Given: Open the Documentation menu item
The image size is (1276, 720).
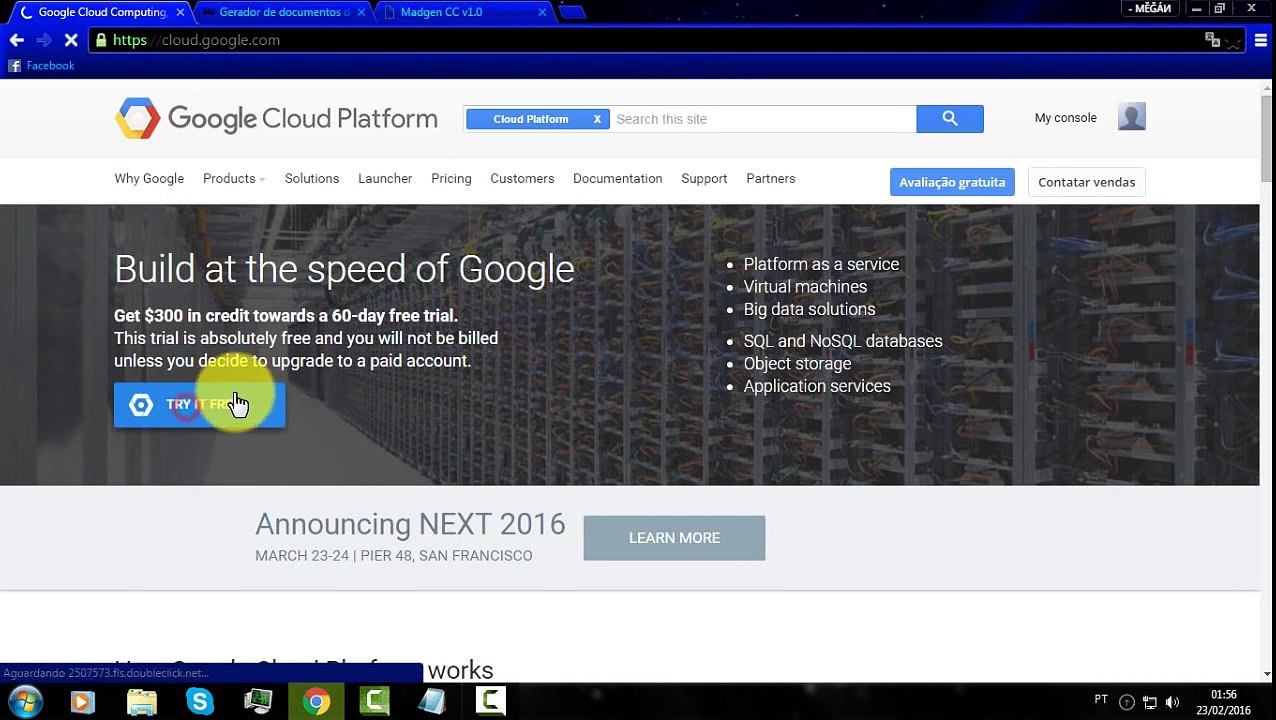Looking at the screenshot, I should (617, 179).
